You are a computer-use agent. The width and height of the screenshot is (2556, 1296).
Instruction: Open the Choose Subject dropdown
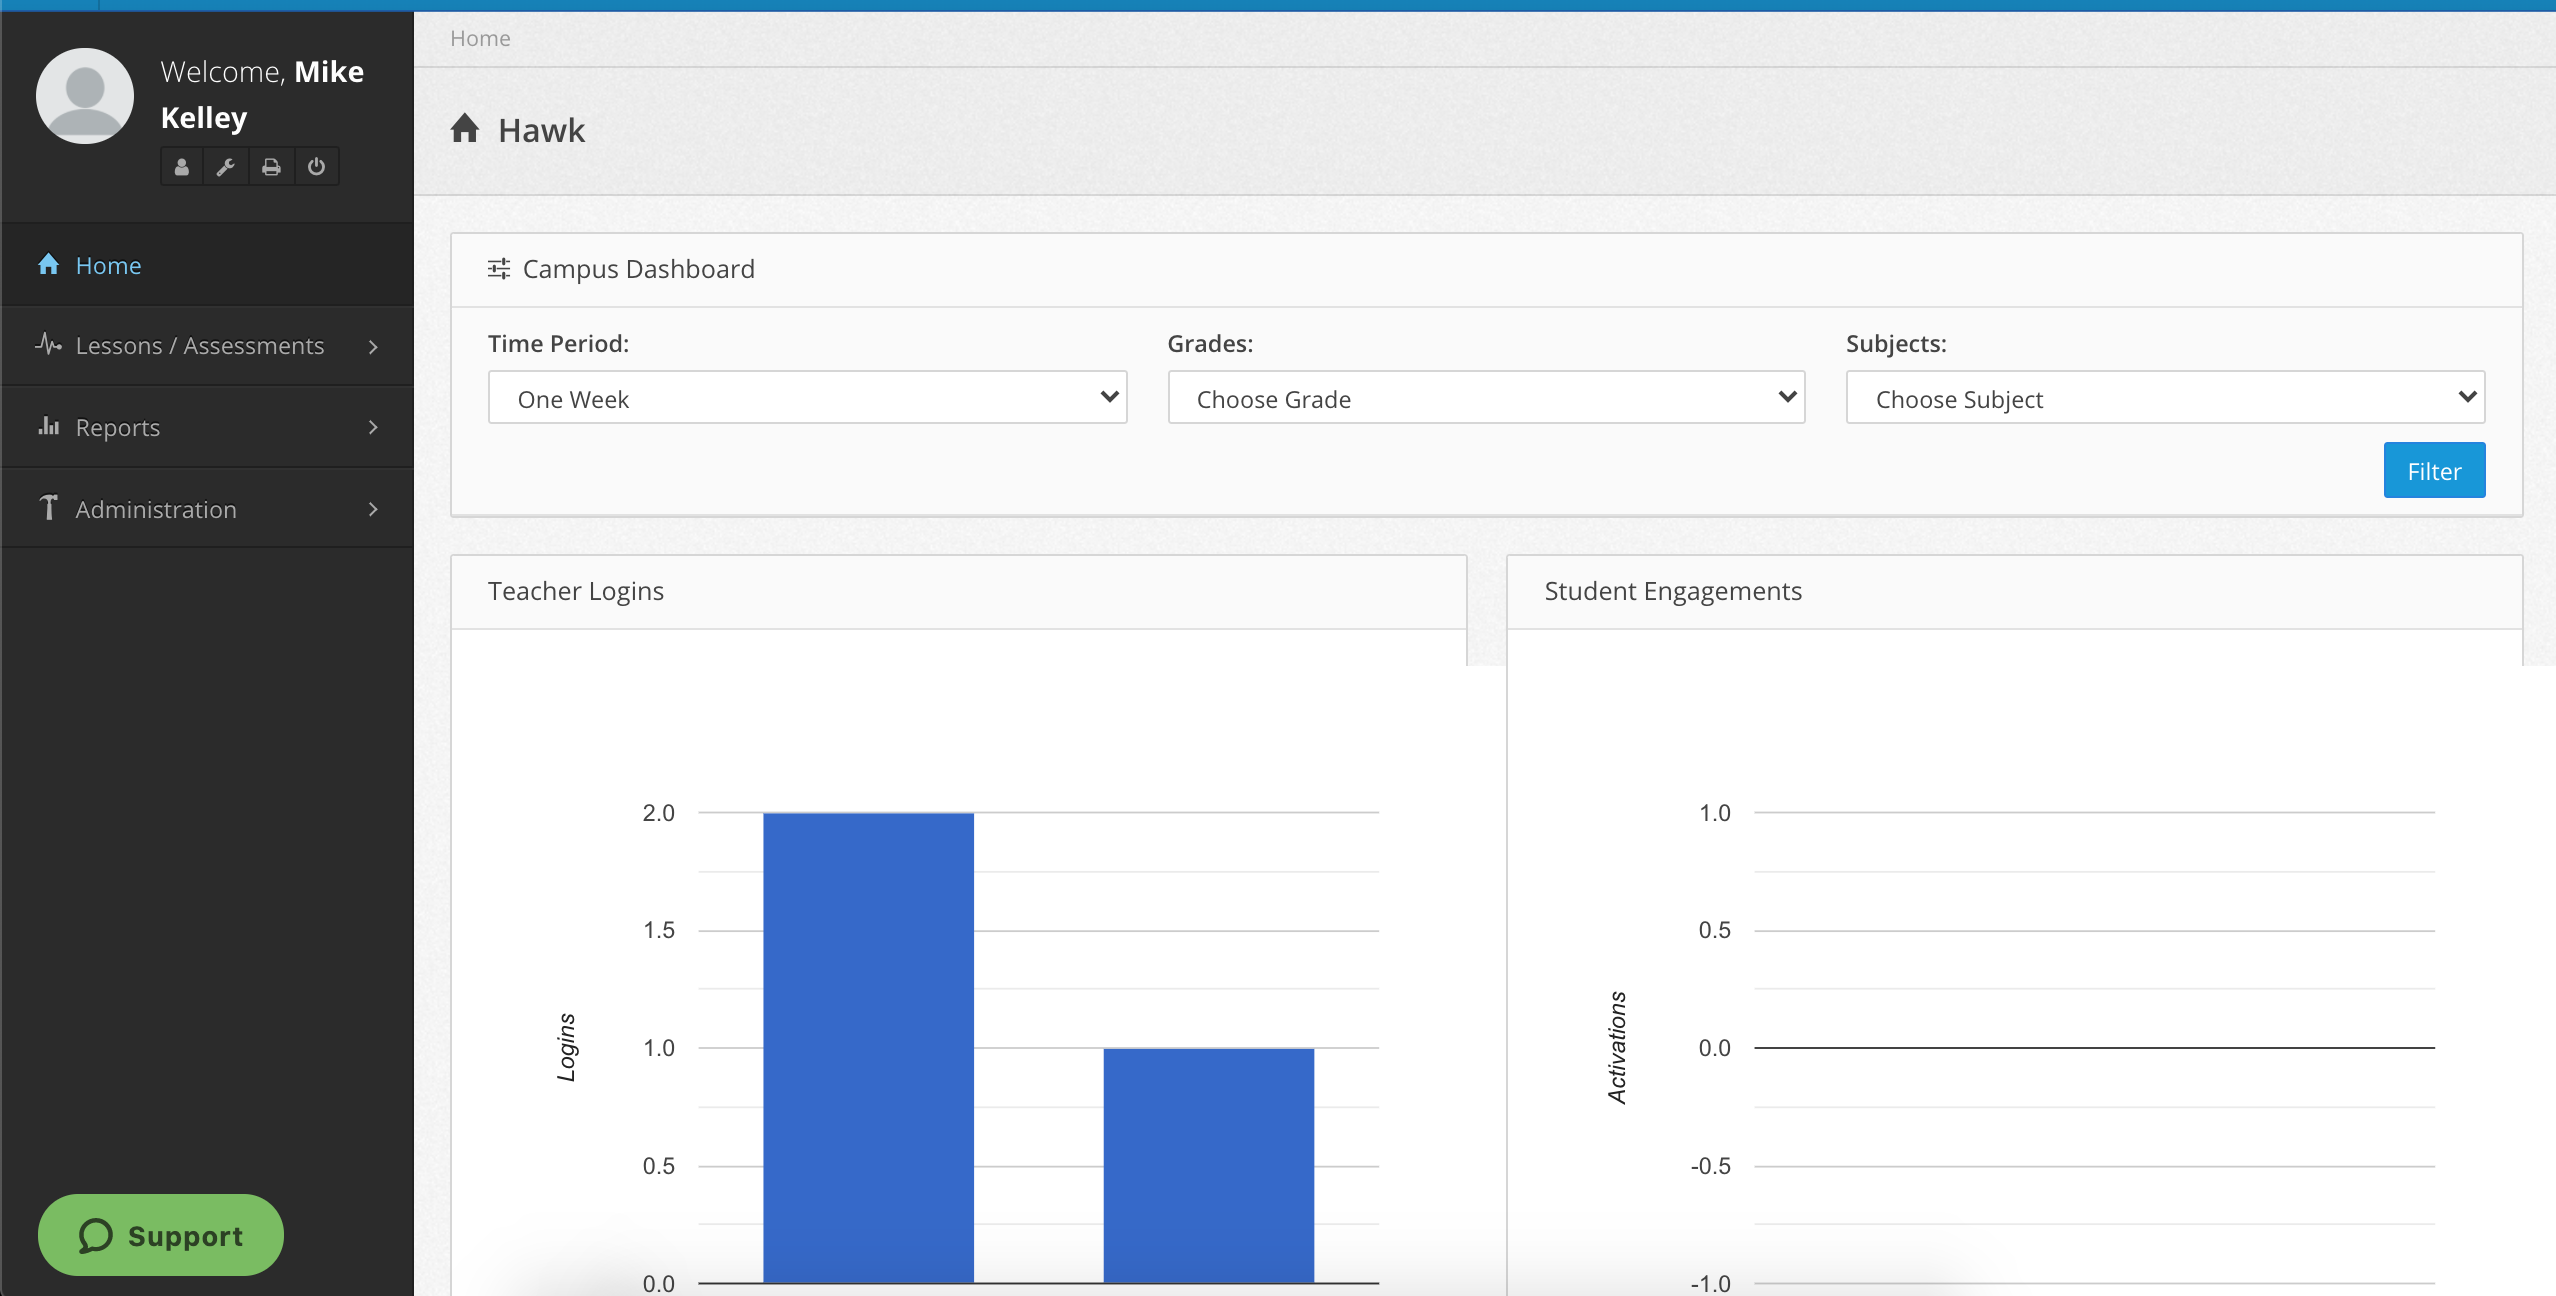(x=2165, y=398)
